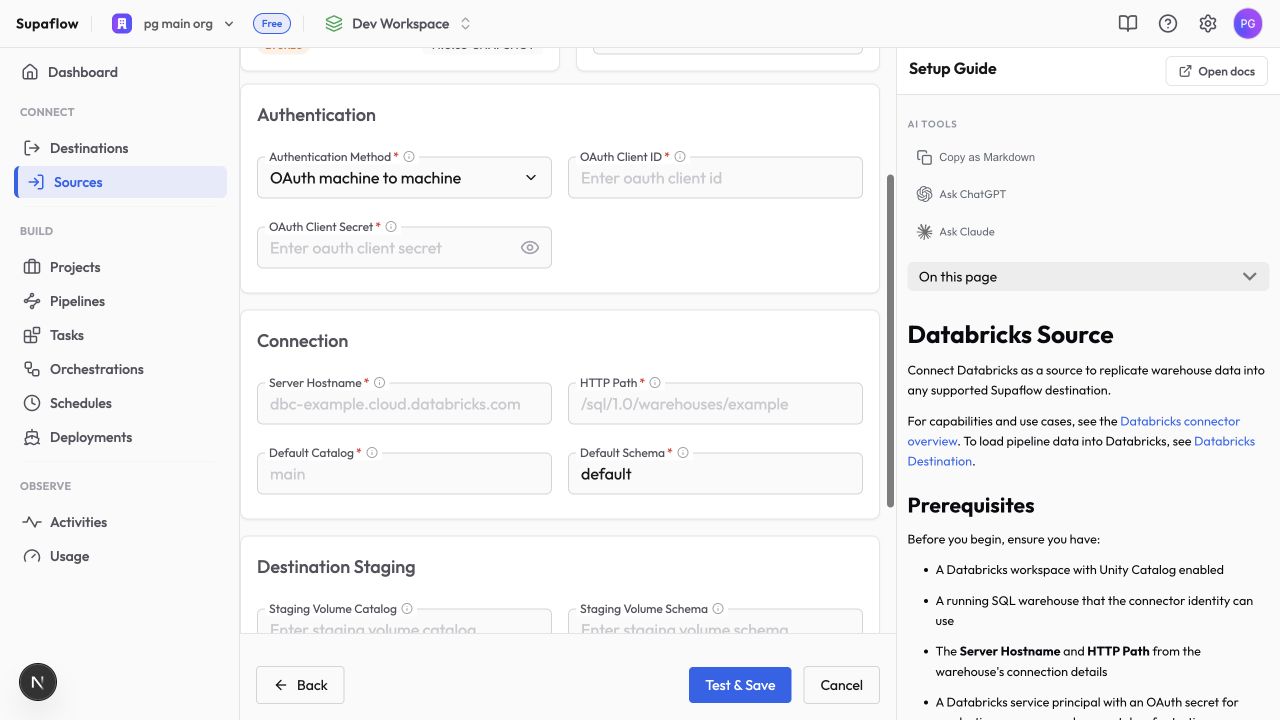This screenshot has width=1280, height=720.
Task: Open the settings gear icon
Action: (1208, 23)
